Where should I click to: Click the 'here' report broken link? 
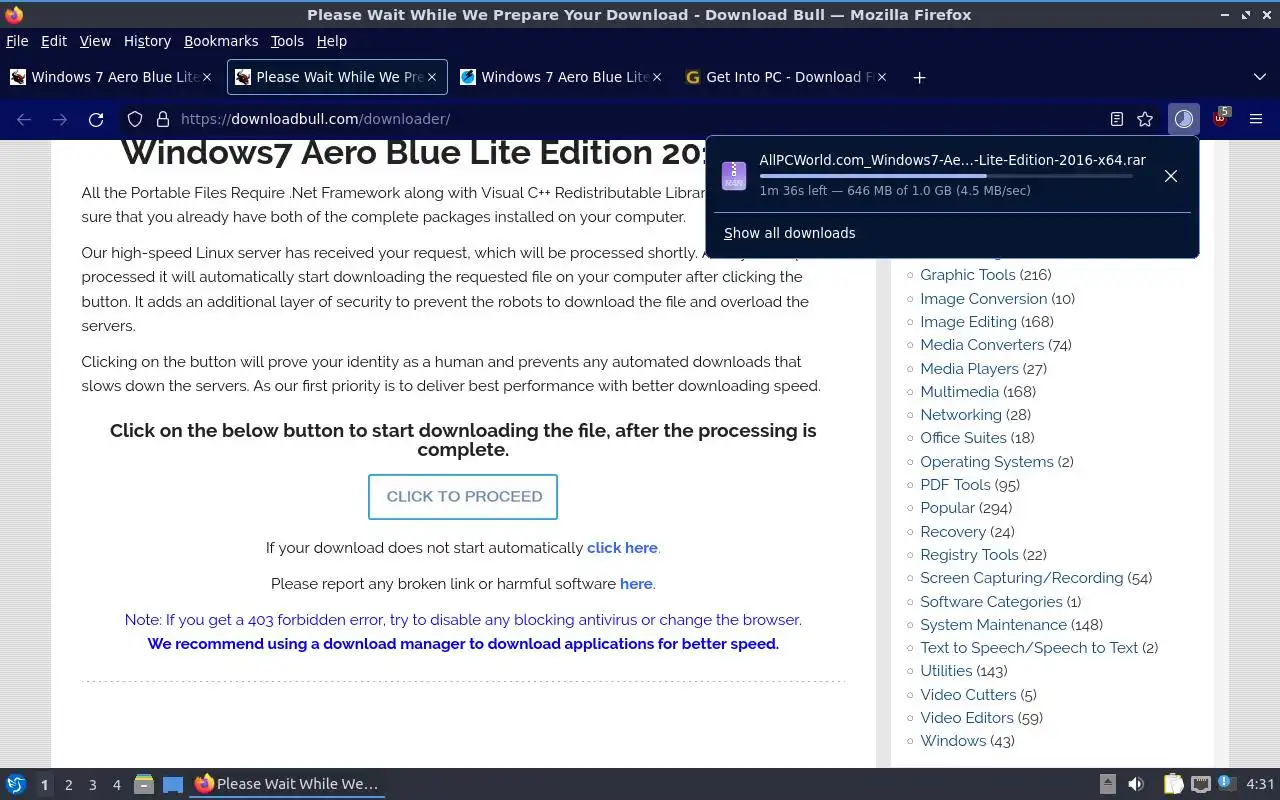pyautogui.click(x=636, y=584)
